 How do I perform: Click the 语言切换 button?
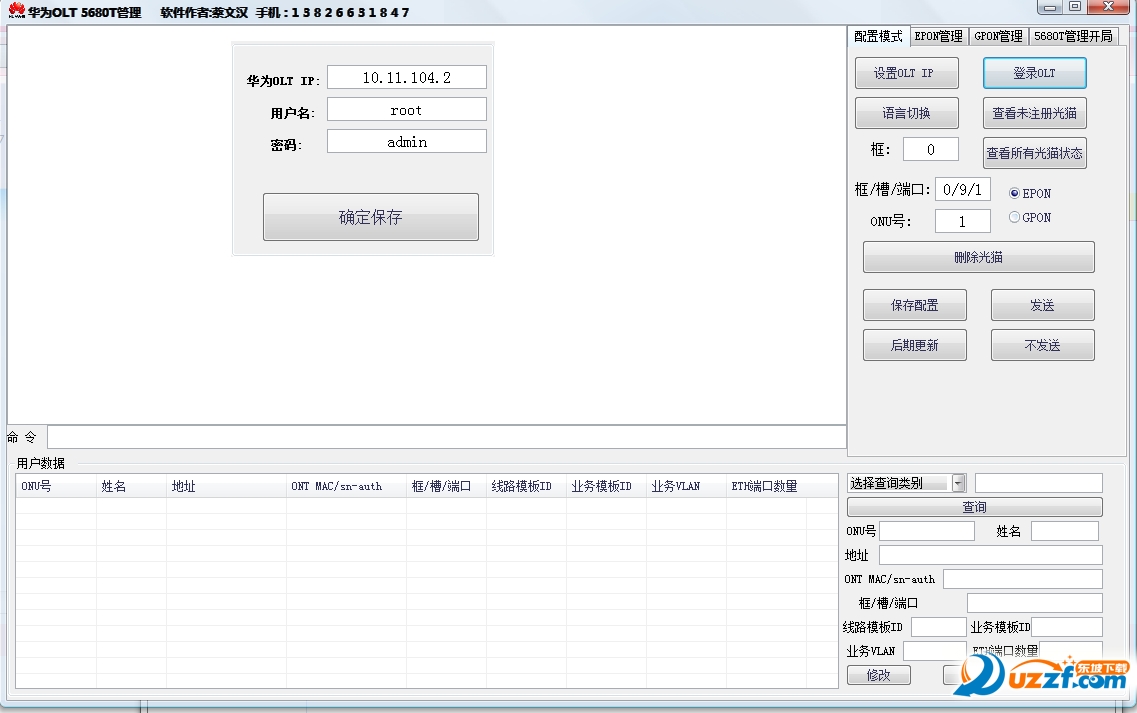tap(906, 113)
